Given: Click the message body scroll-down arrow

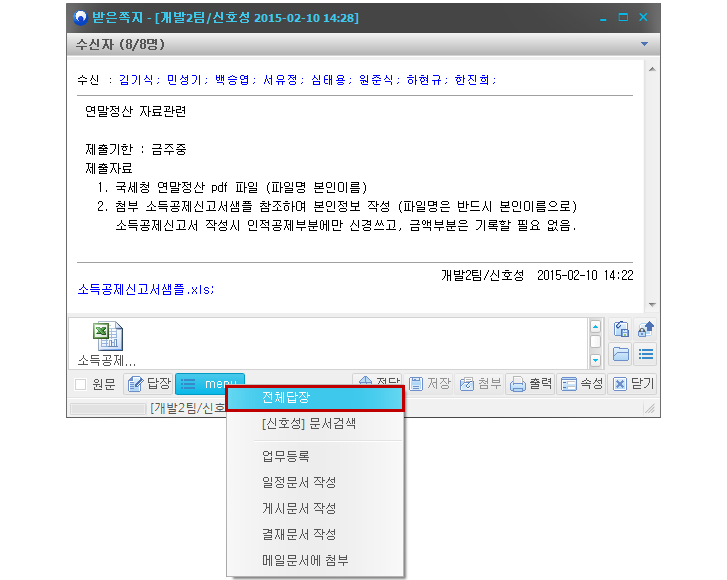Looking at the screenshot, I should point(652,305).
